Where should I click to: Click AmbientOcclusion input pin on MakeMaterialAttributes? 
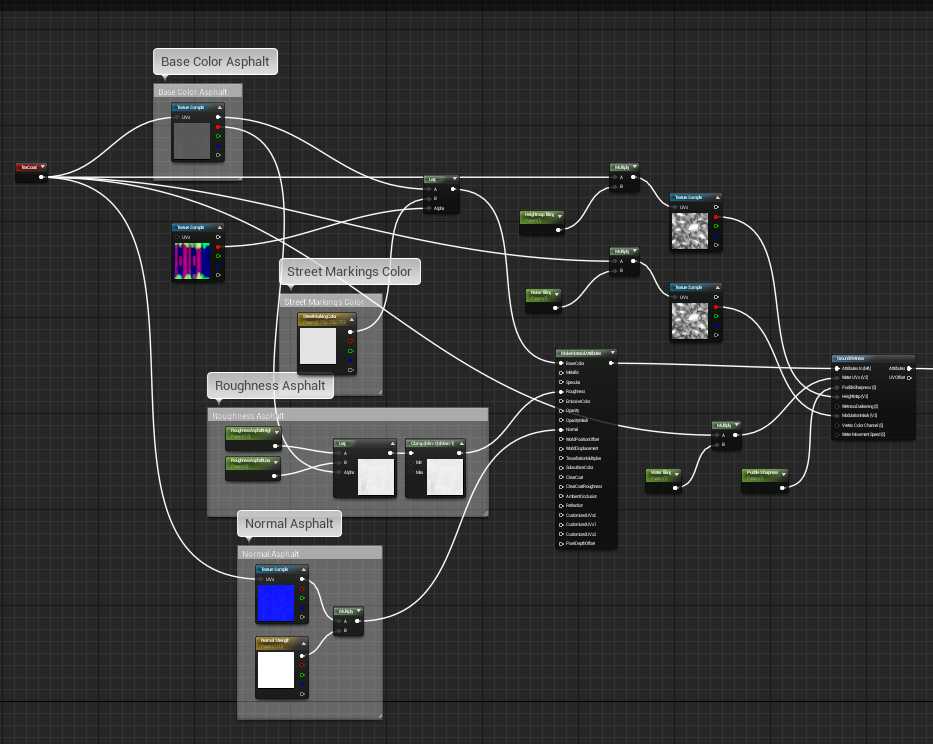coord(561,496)
